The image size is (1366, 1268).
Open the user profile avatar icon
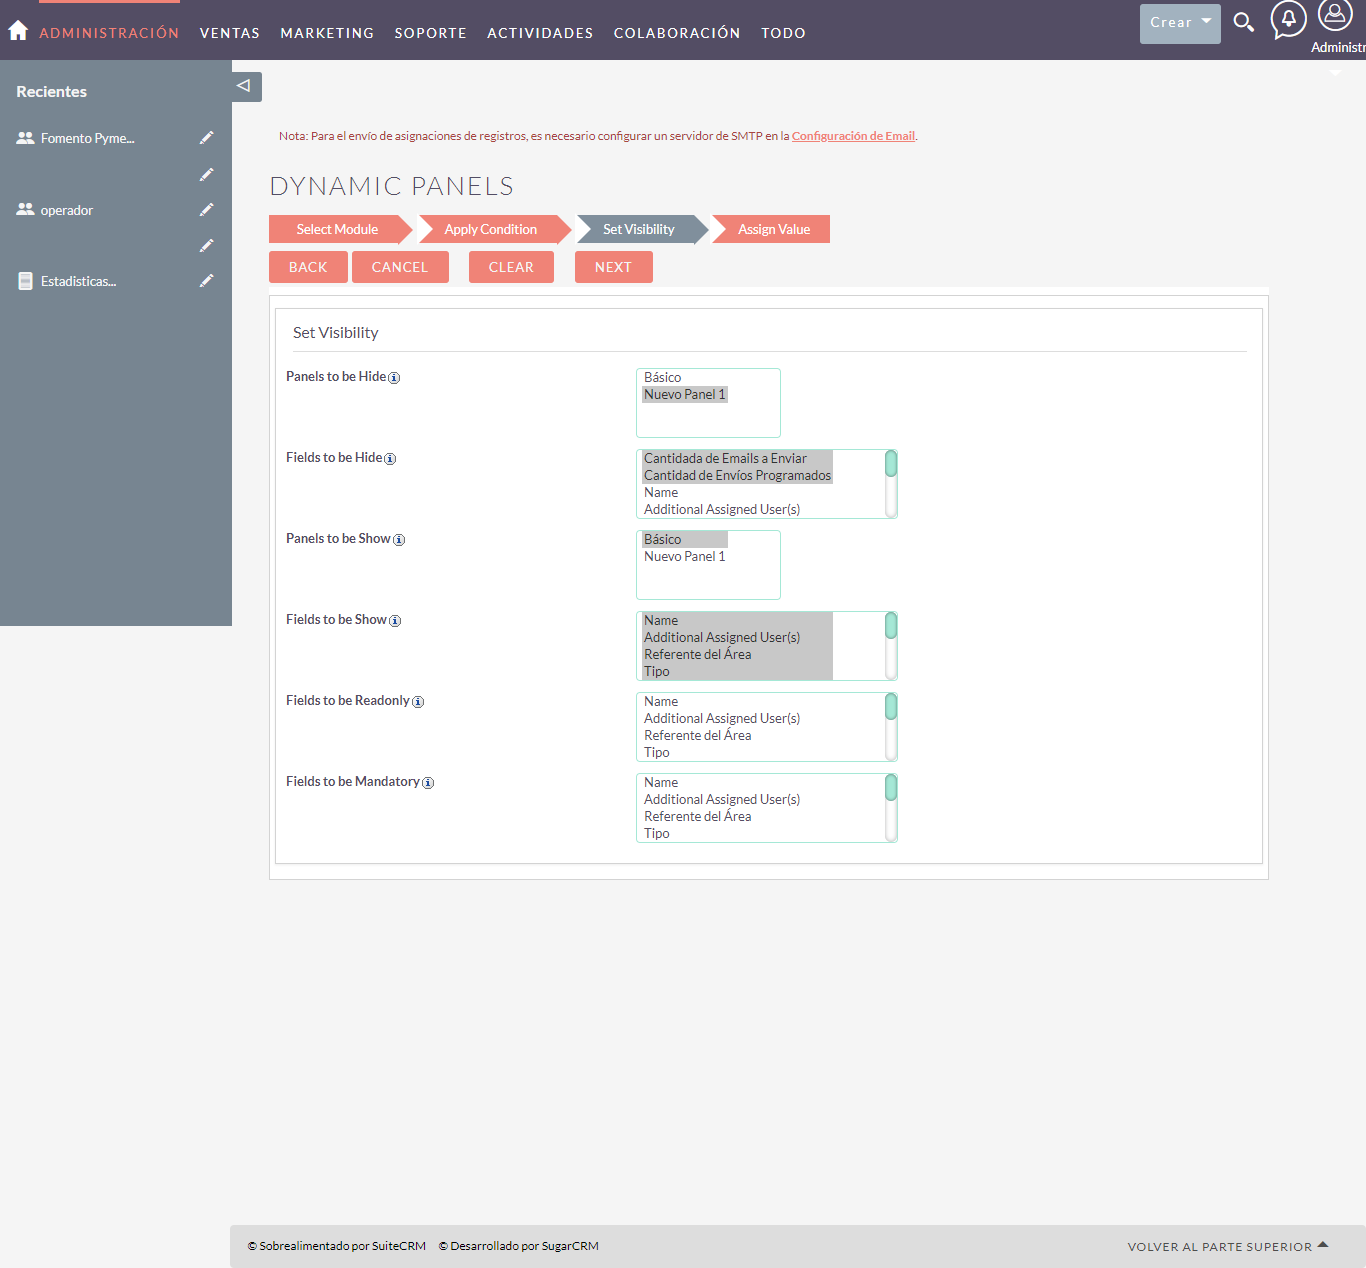coord(1335,15)
